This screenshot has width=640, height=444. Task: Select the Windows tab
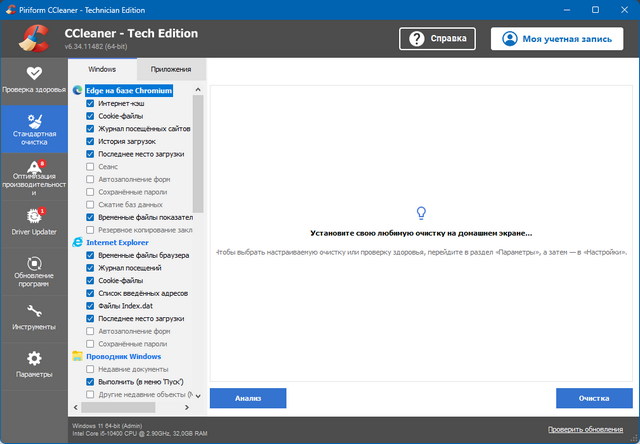(x=102, y=70)
